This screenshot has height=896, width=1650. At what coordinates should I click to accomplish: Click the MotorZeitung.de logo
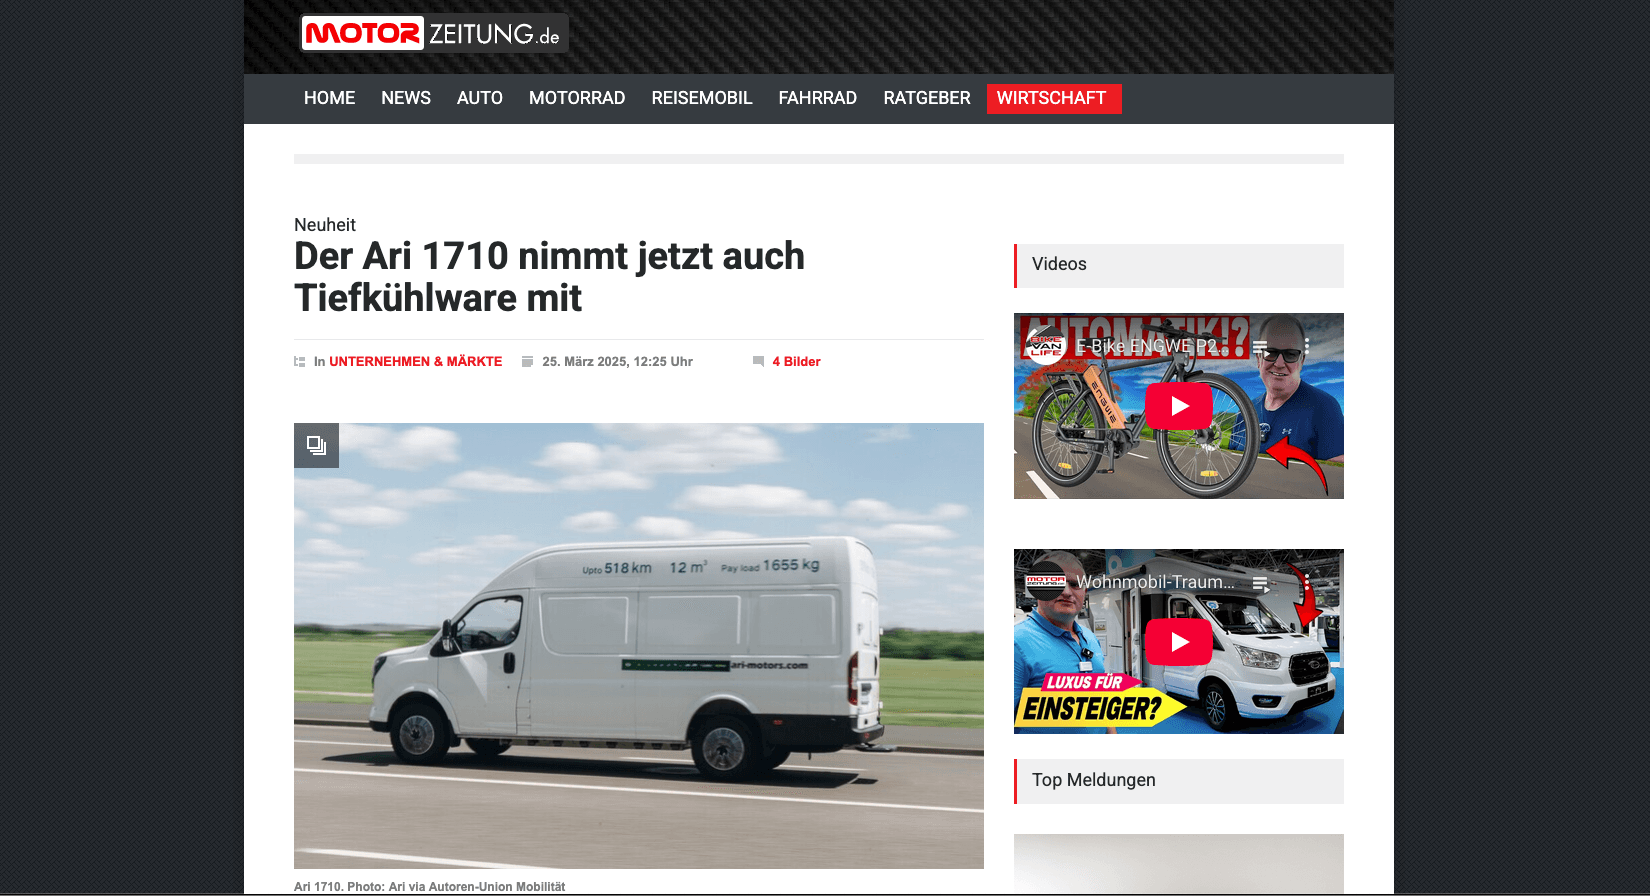(x=434, y=33)
